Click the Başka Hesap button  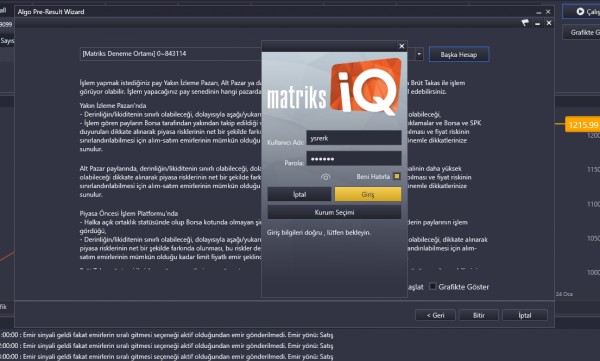pos(459,54)
